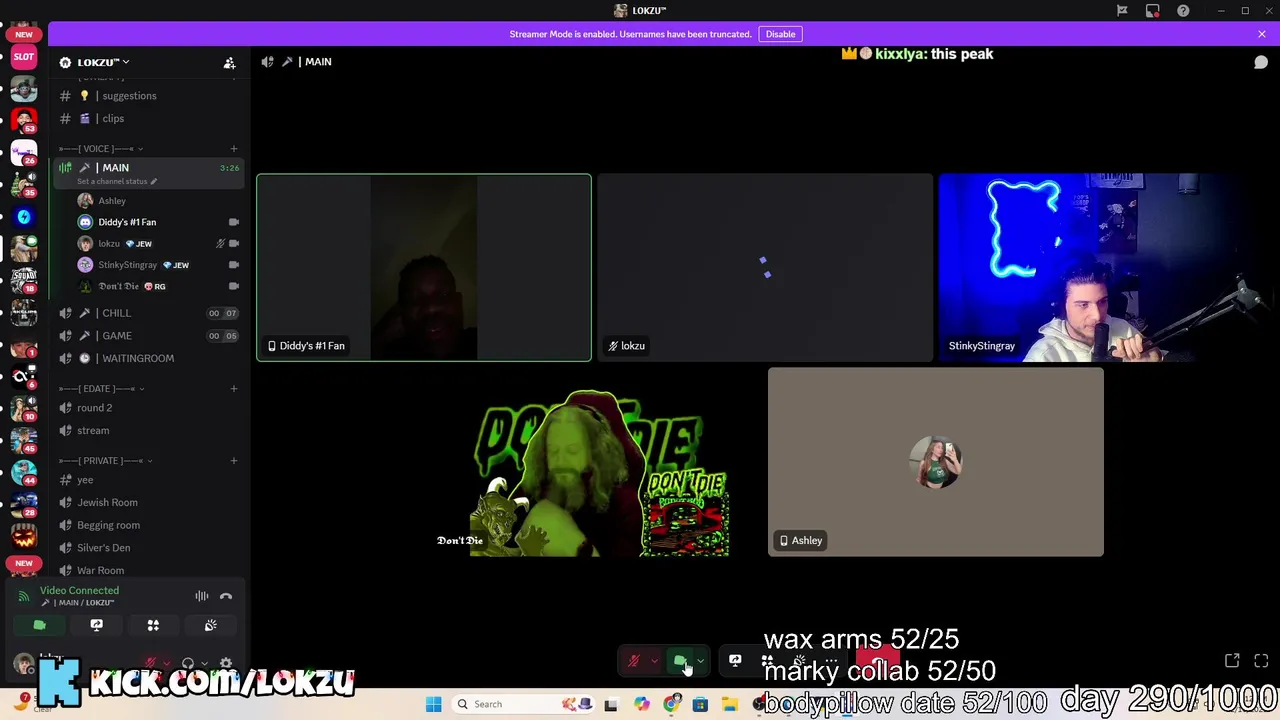Collapse the EDATE category
The height and width of the screenshot is (720, 1280).
coord(100,388)
